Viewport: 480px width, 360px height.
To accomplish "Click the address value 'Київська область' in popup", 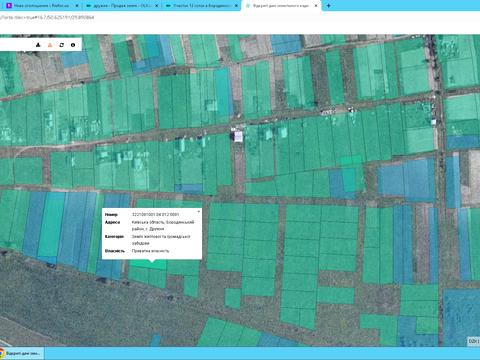I will (x=163, y=225).
